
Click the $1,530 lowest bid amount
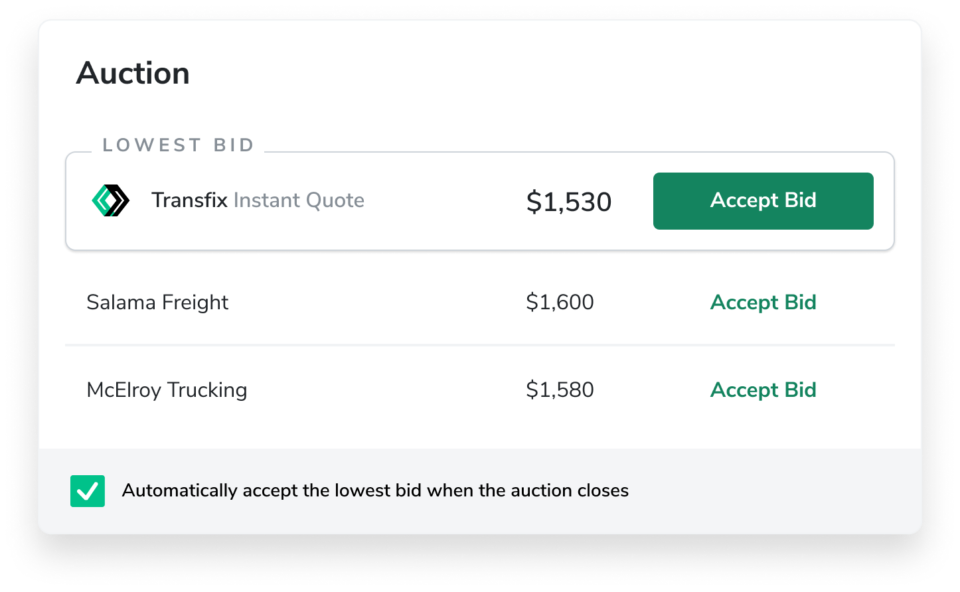(568, 202)
